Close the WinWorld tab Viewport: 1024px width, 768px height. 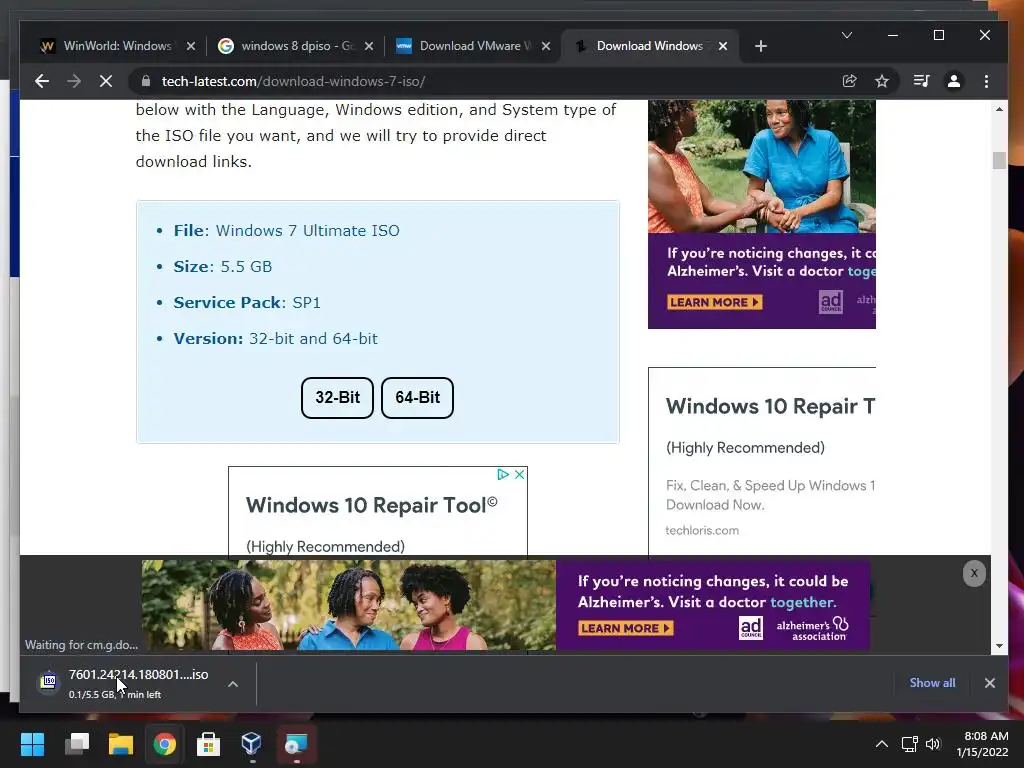(191, 46)
